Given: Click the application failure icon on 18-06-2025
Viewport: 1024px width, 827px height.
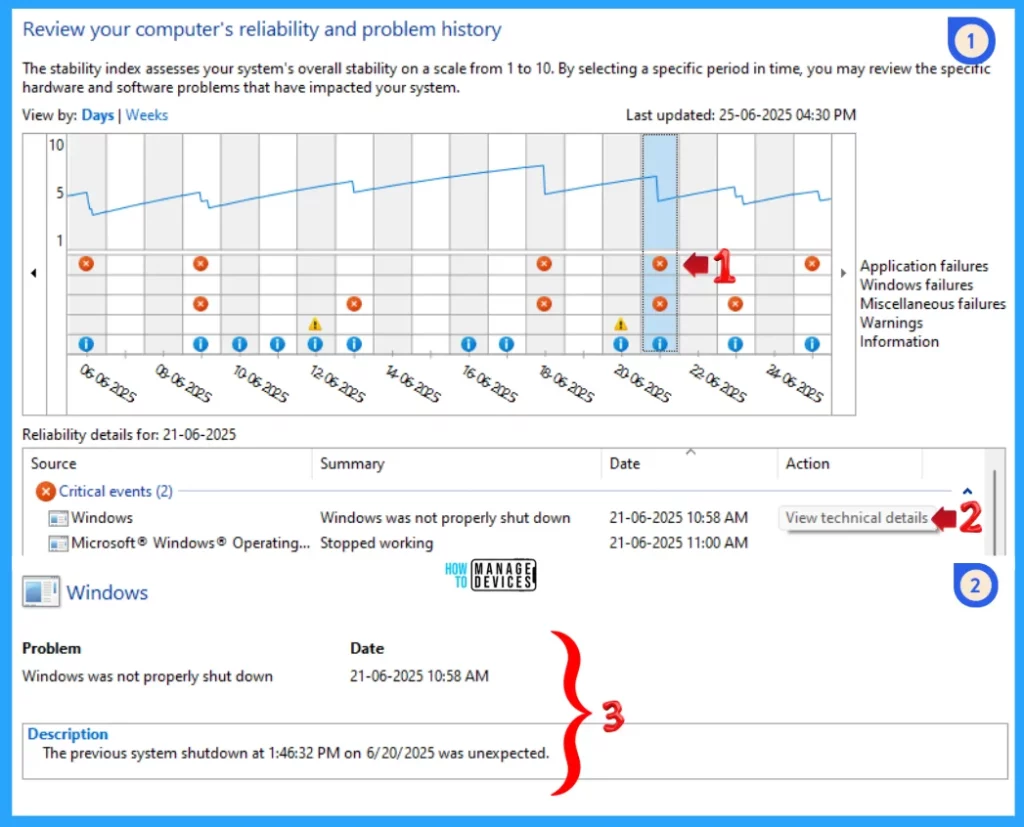Looking at the screenshot, I should pyautogui.click(x=544, y=263).
